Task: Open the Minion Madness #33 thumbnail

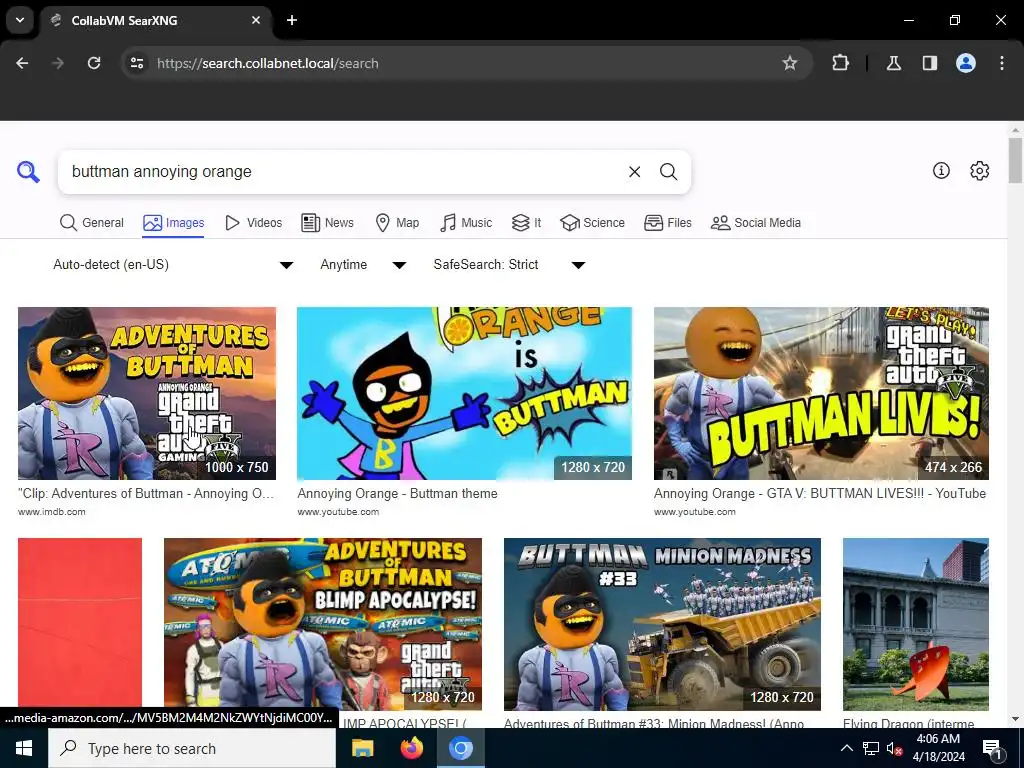Action: (662, 624)
